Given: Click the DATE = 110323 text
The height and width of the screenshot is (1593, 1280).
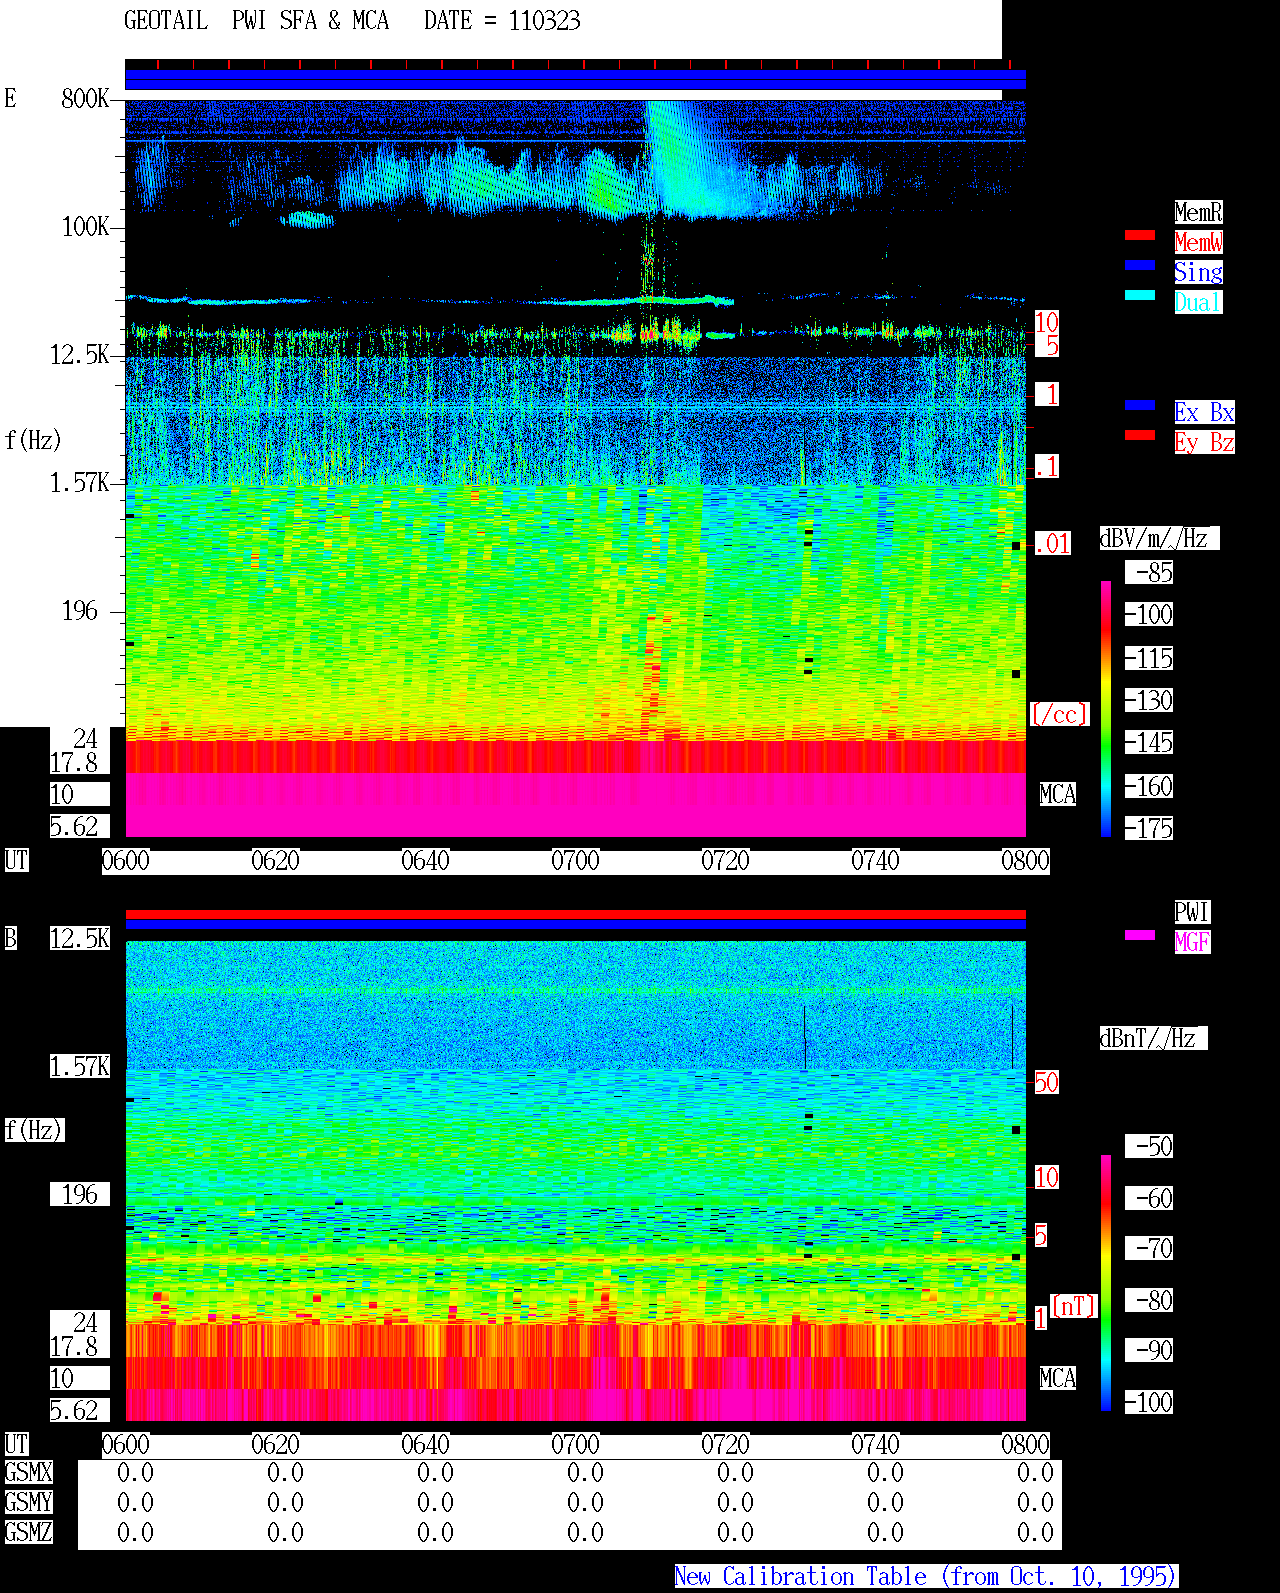Looking at the screenshot, I should (502, 21).
